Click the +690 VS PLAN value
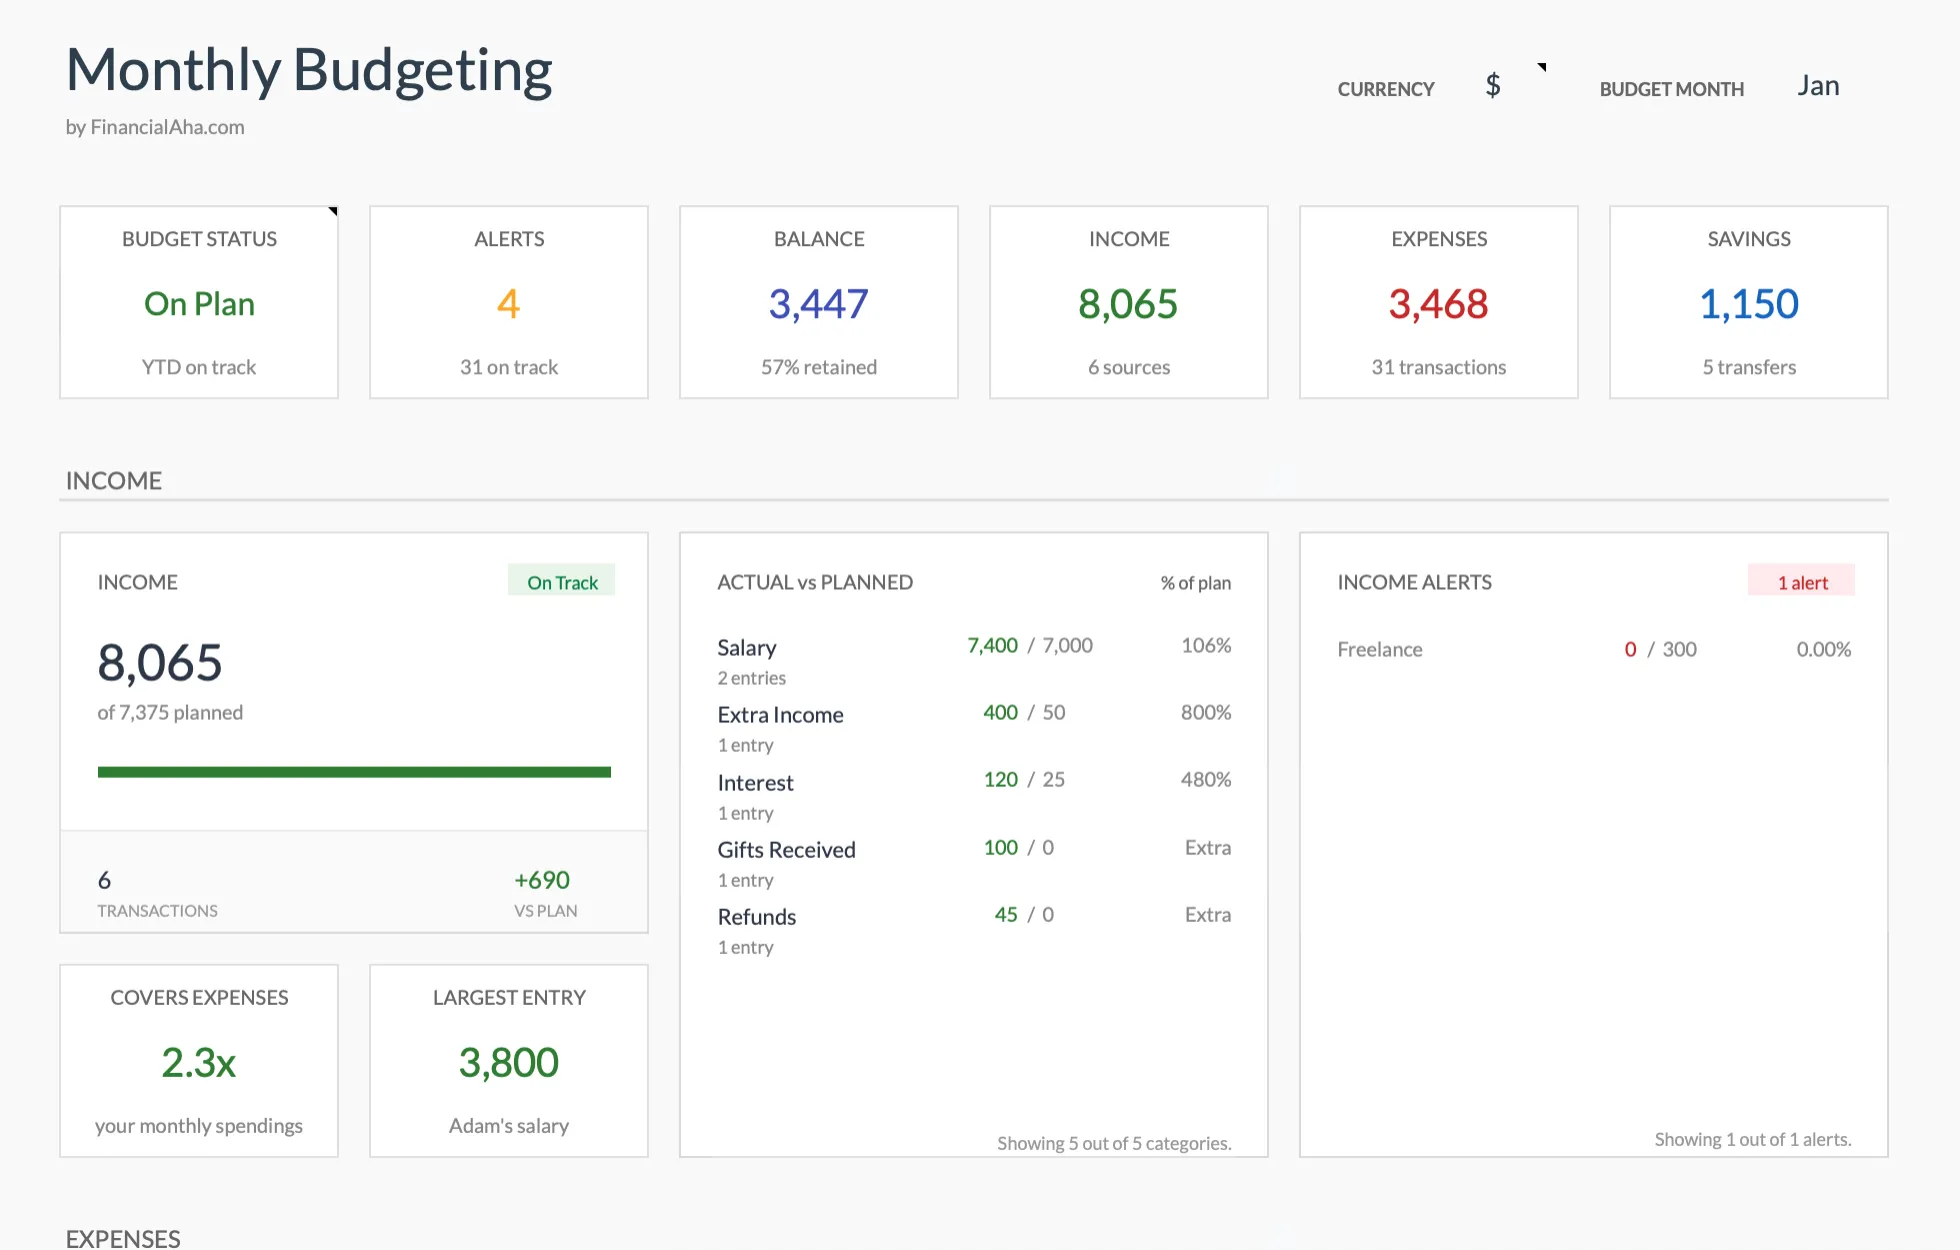Viewport: 1960px width, 1250px height. pyautogui.click(x=541, y=880)
